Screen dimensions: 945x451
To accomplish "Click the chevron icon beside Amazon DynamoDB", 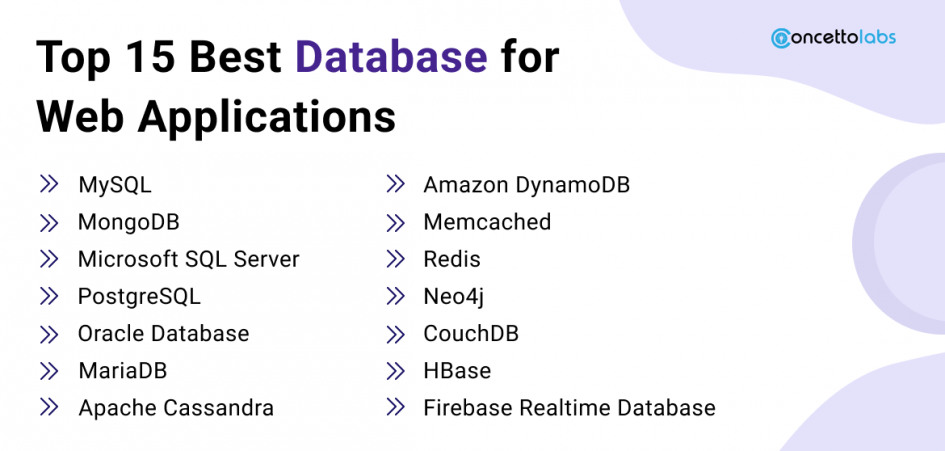I will [x=396, y=184].
